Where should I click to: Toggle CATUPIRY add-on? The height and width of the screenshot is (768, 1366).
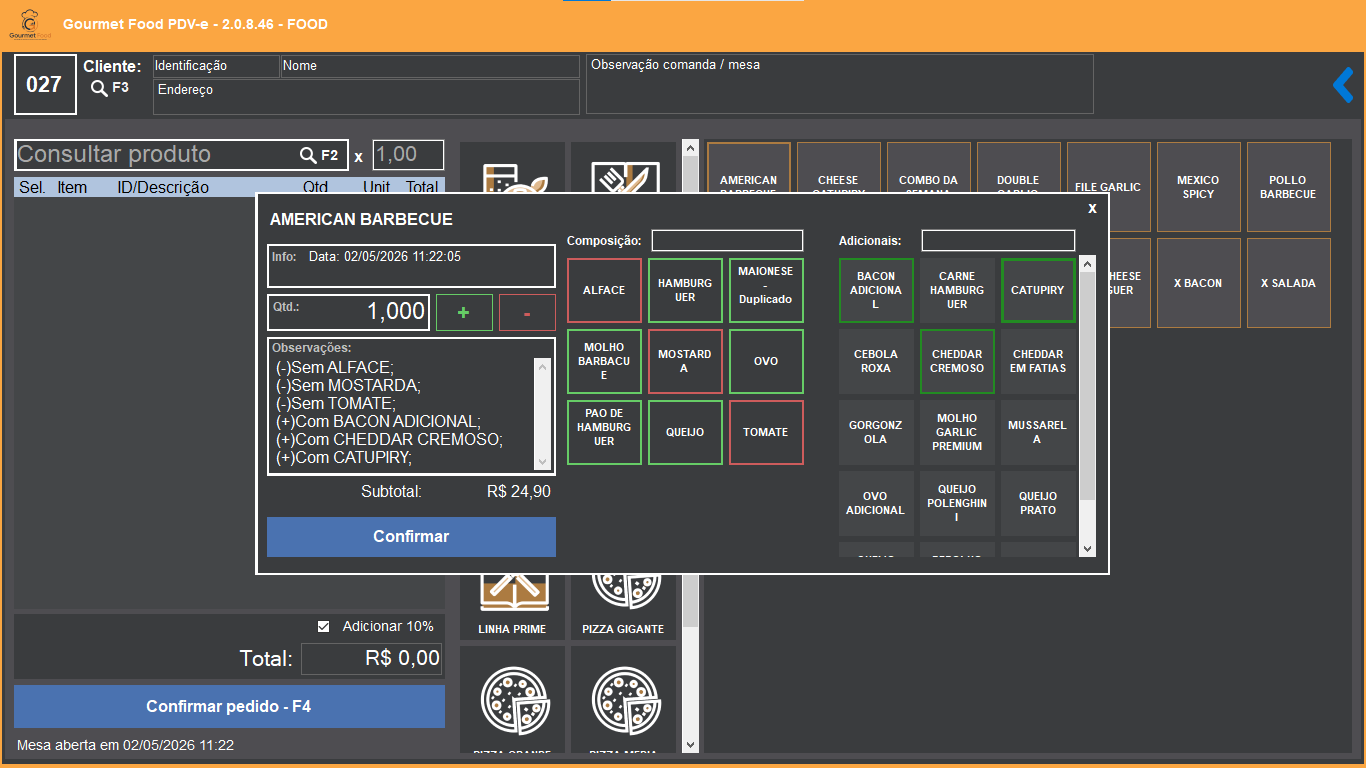pos(1038,290)
